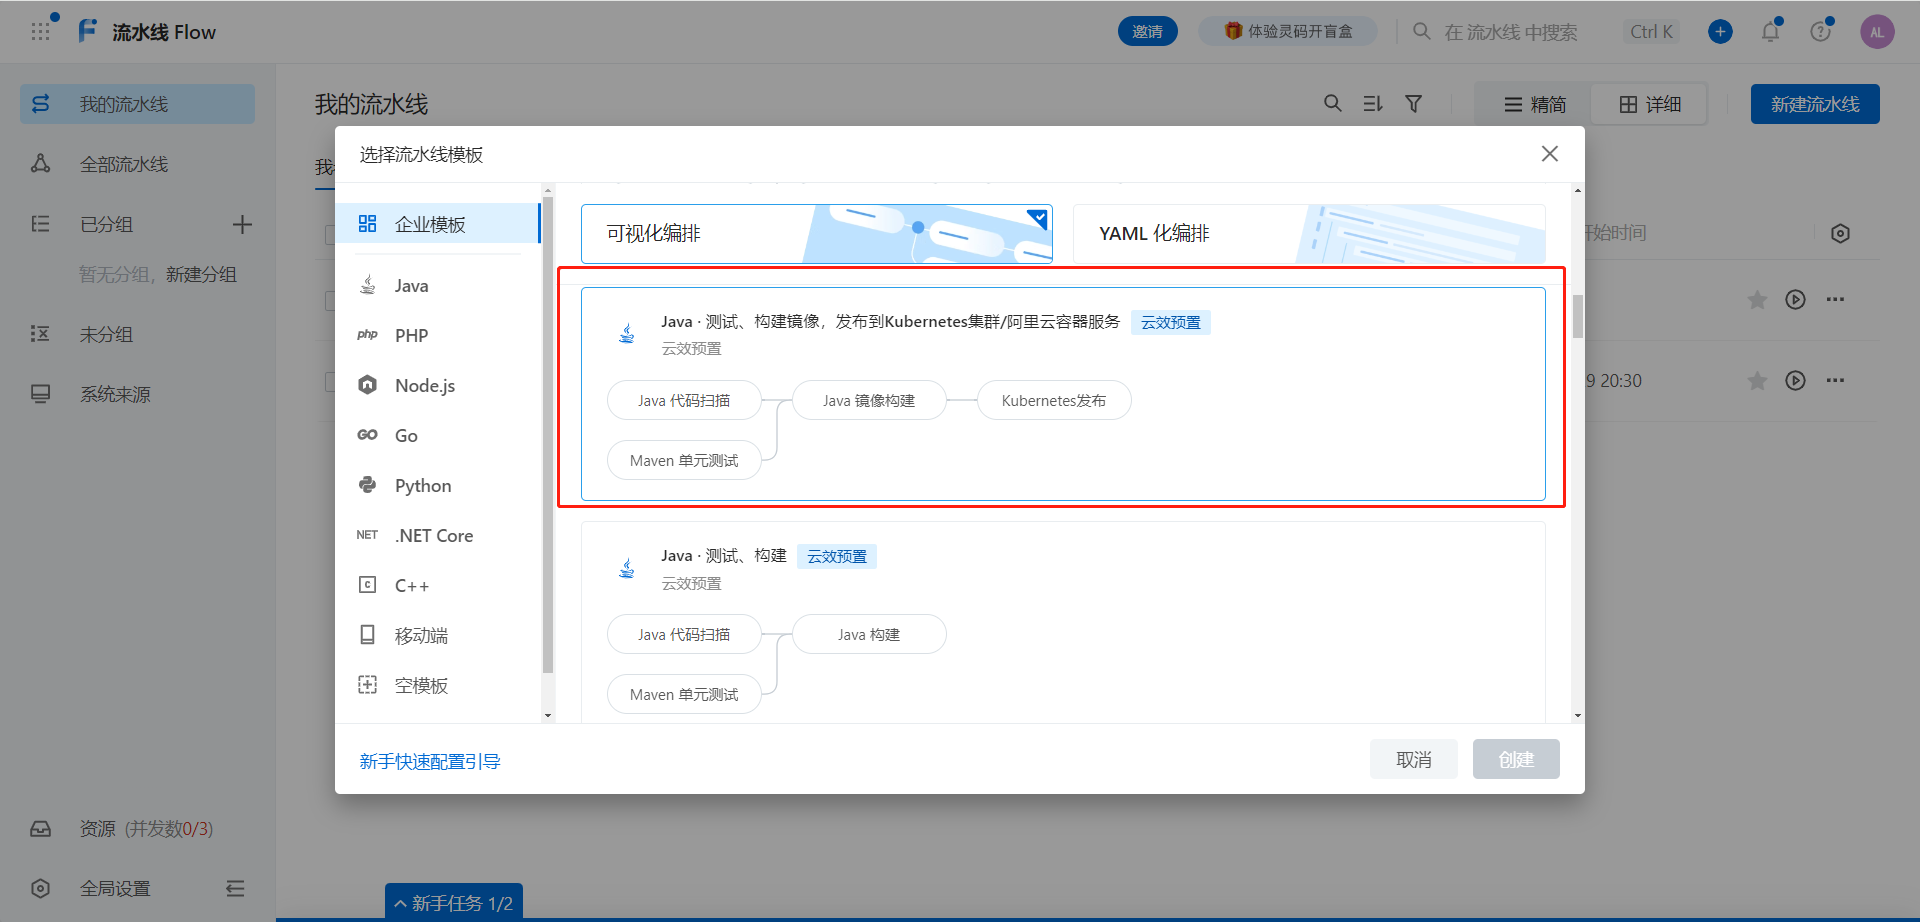Viewport: 1920px width, 922px height.
Task: Open the notifications bell
Action: coord(1770,32)
